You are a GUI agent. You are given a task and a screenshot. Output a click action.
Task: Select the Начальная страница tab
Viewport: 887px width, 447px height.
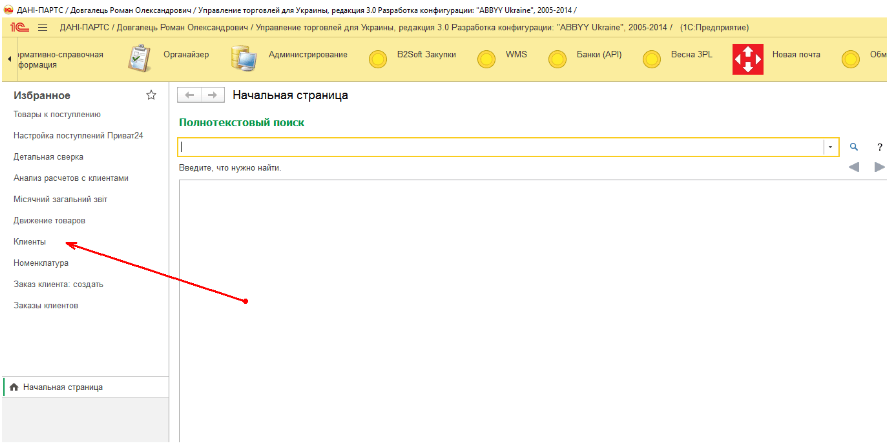(62, 387)
